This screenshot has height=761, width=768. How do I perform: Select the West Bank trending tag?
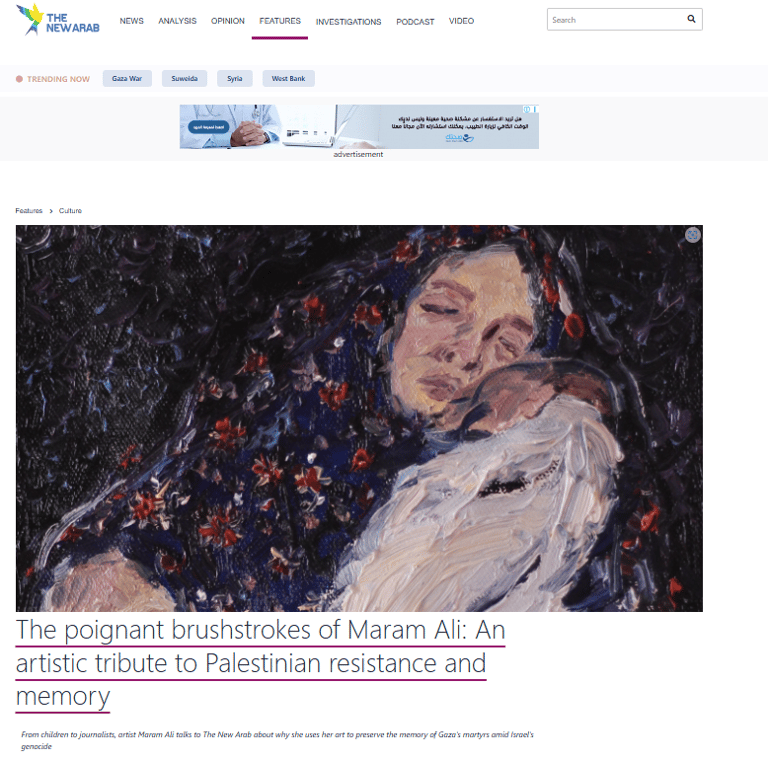pyautogui.click(x=288, y=78)
